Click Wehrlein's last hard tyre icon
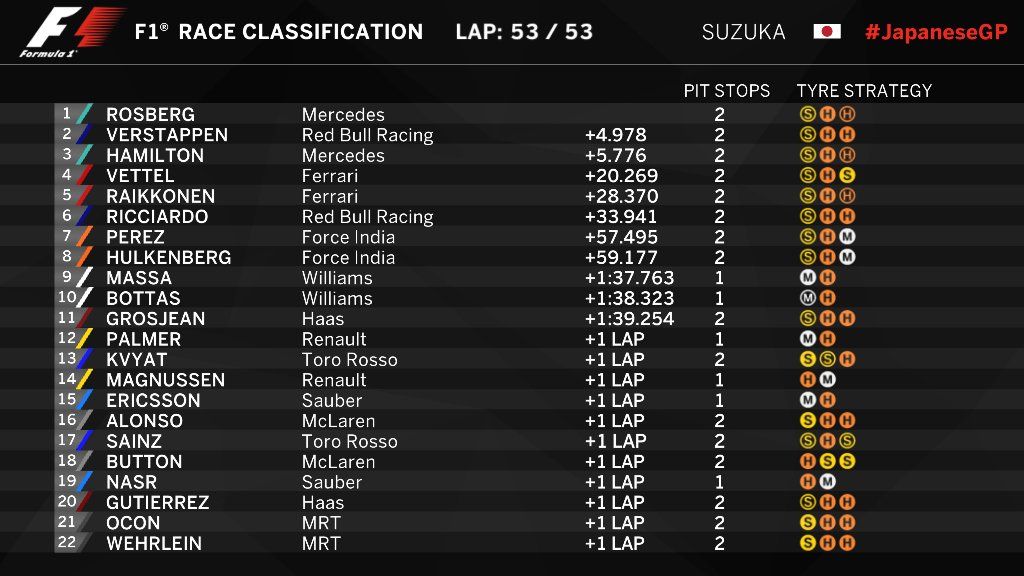 pyautogui.click(x=847, y=543)
